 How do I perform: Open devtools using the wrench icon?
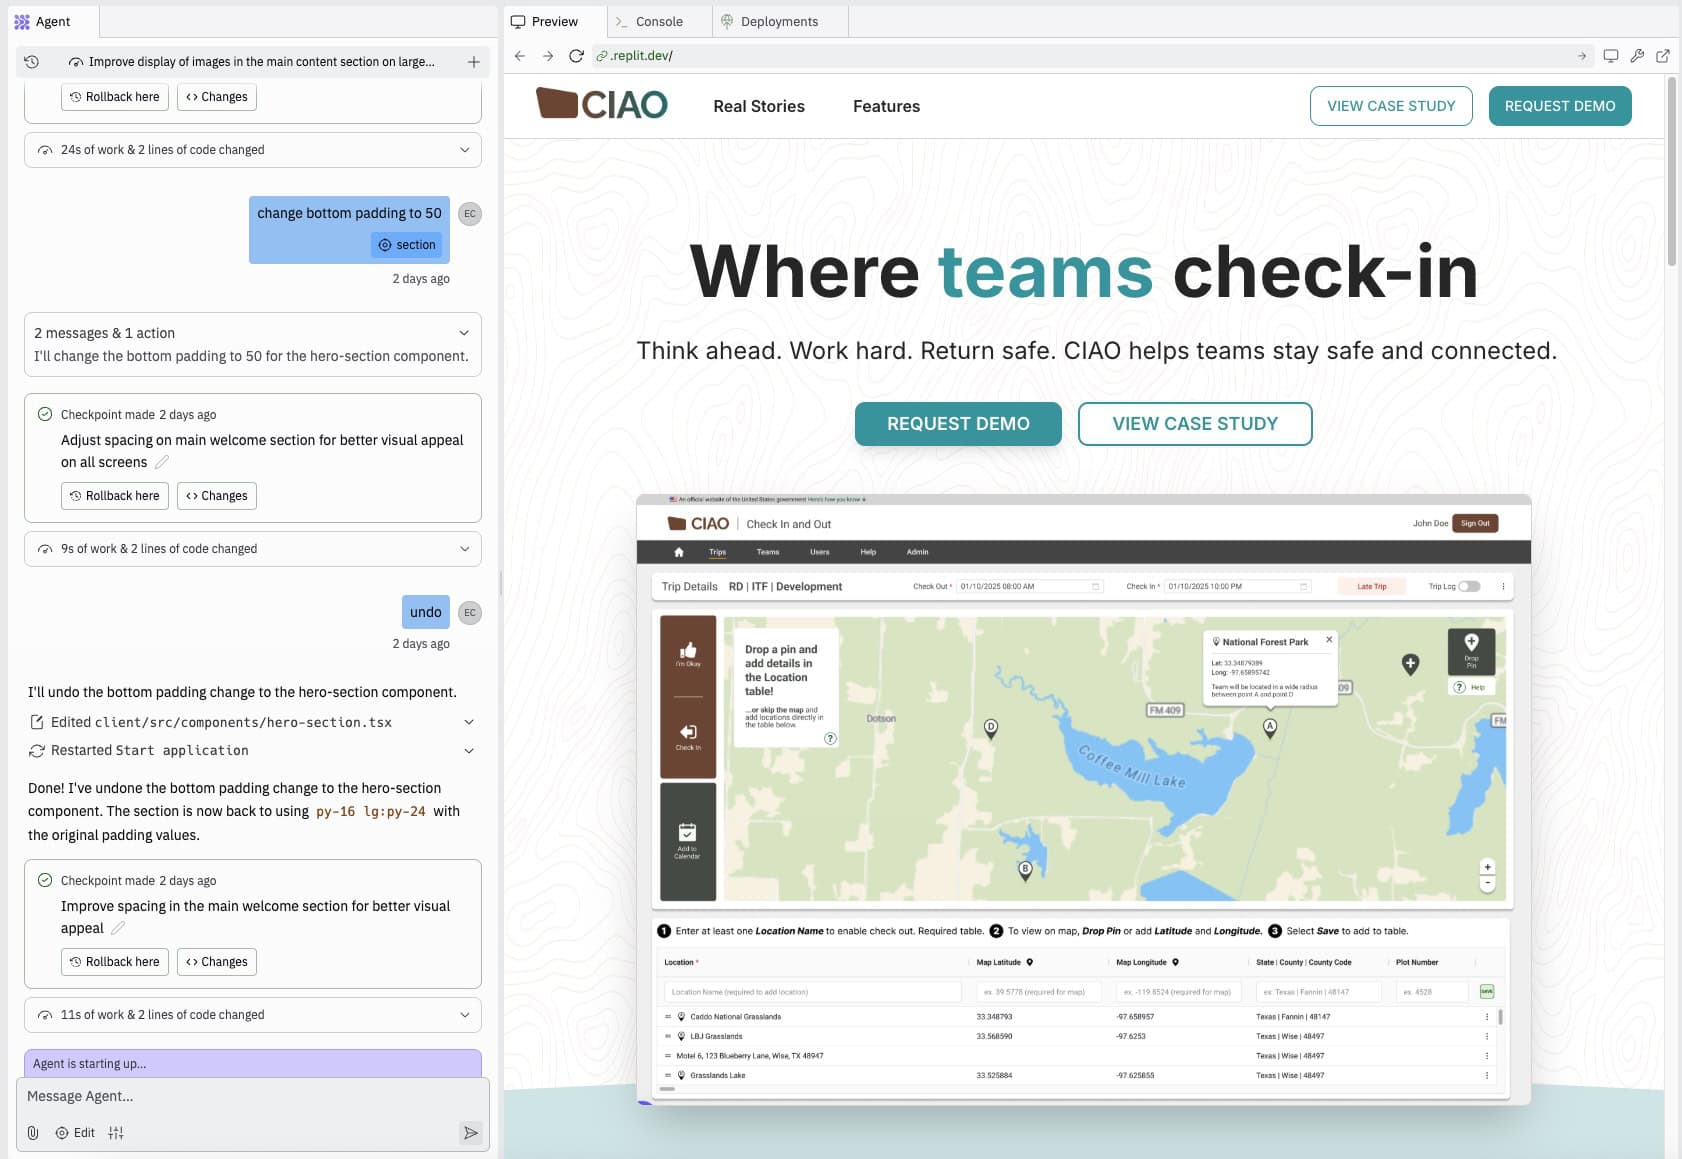pos(1638,56)
